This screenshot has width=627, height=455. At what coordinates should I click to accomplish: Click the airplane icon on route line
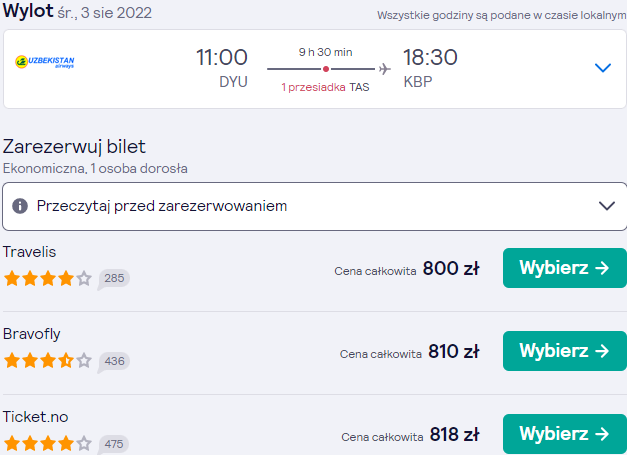(384, 69)
